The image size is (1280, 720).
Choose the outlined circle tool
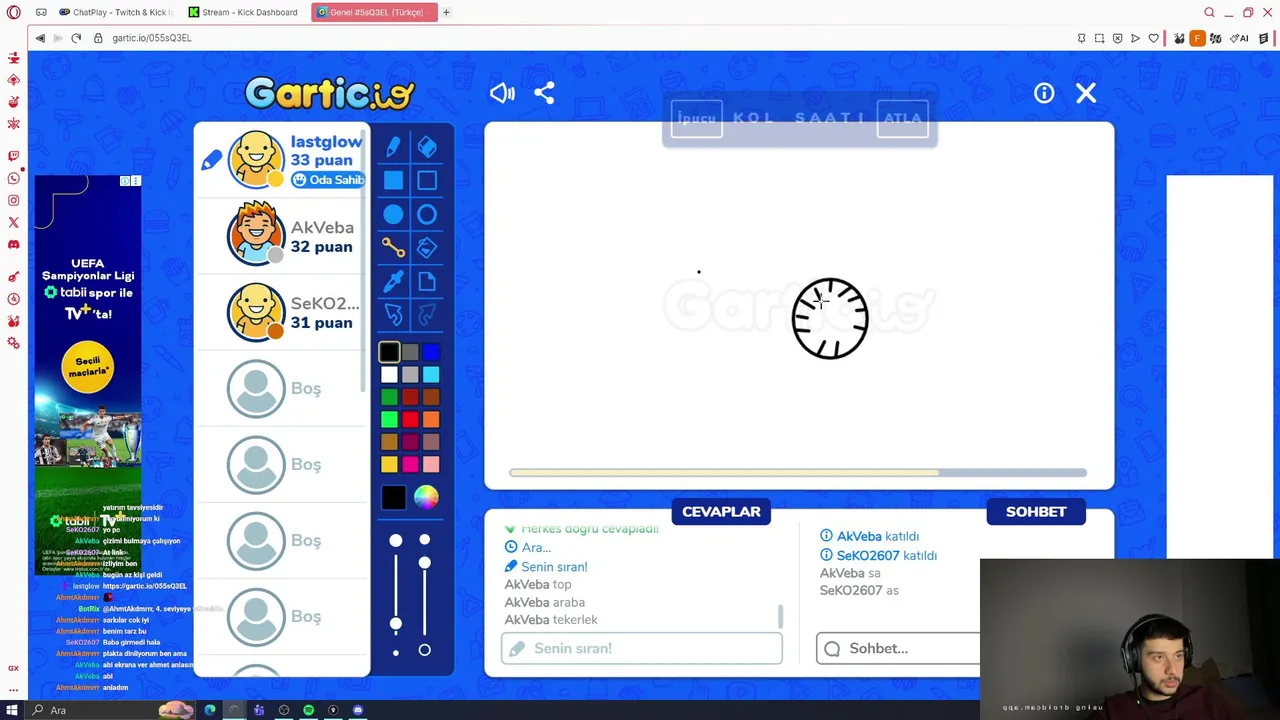427,215
